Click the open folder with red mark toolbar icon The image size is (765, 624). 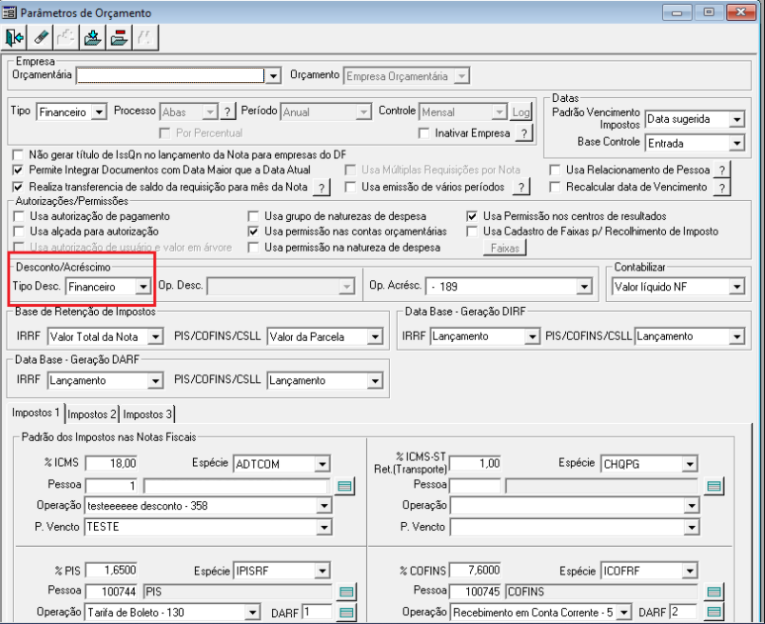[119, 38]
